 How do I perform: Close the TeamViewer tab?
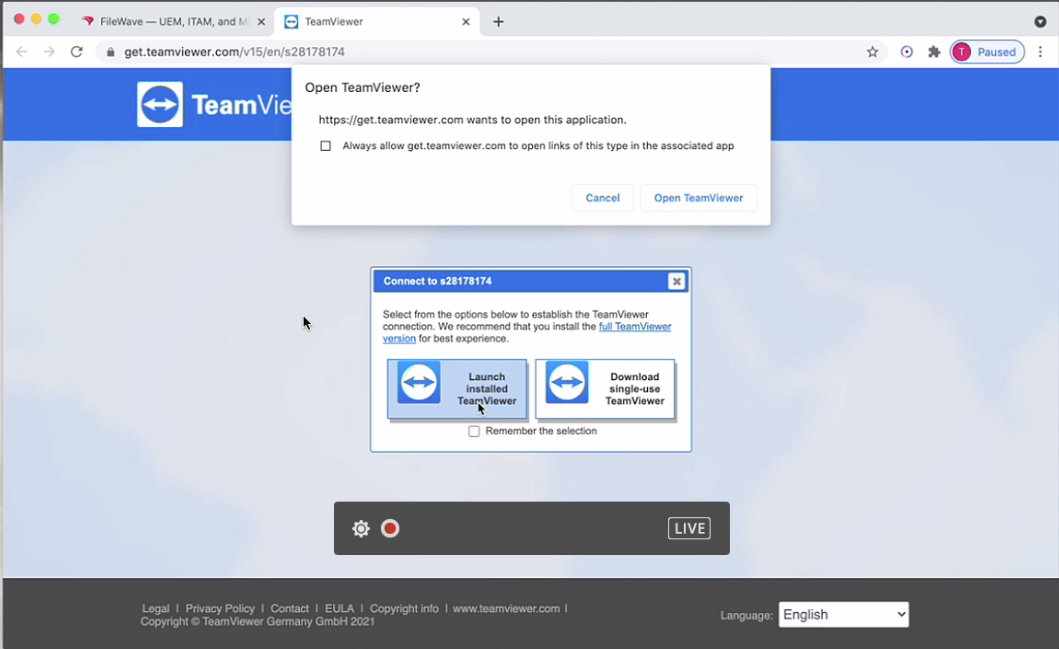[x=466, y=22]
